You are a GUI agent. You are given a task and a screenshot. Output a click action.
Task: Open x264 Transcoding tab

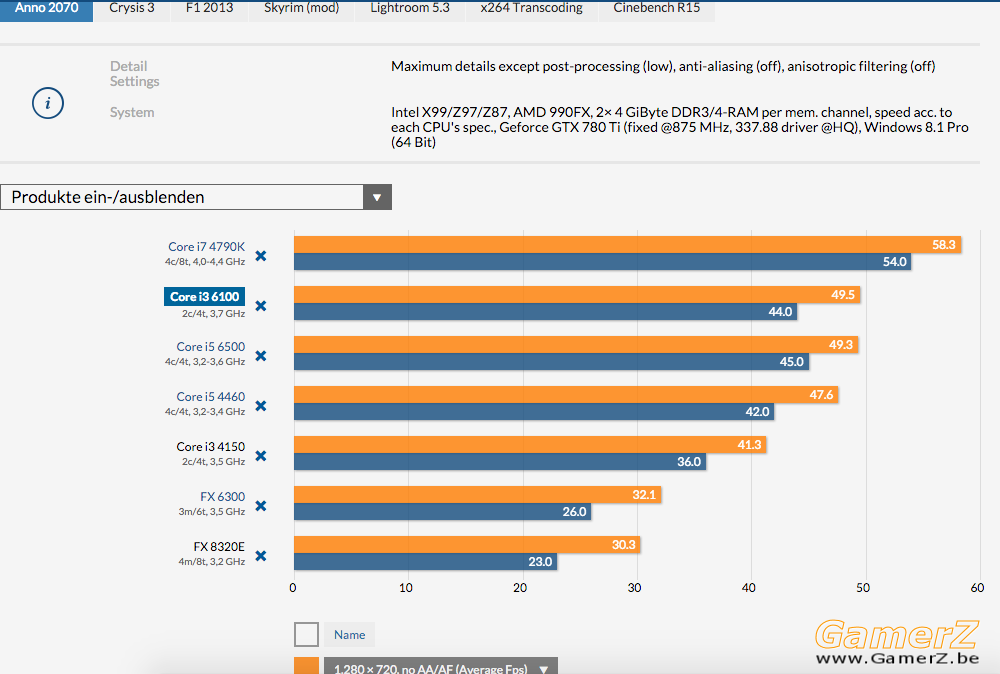532,10
